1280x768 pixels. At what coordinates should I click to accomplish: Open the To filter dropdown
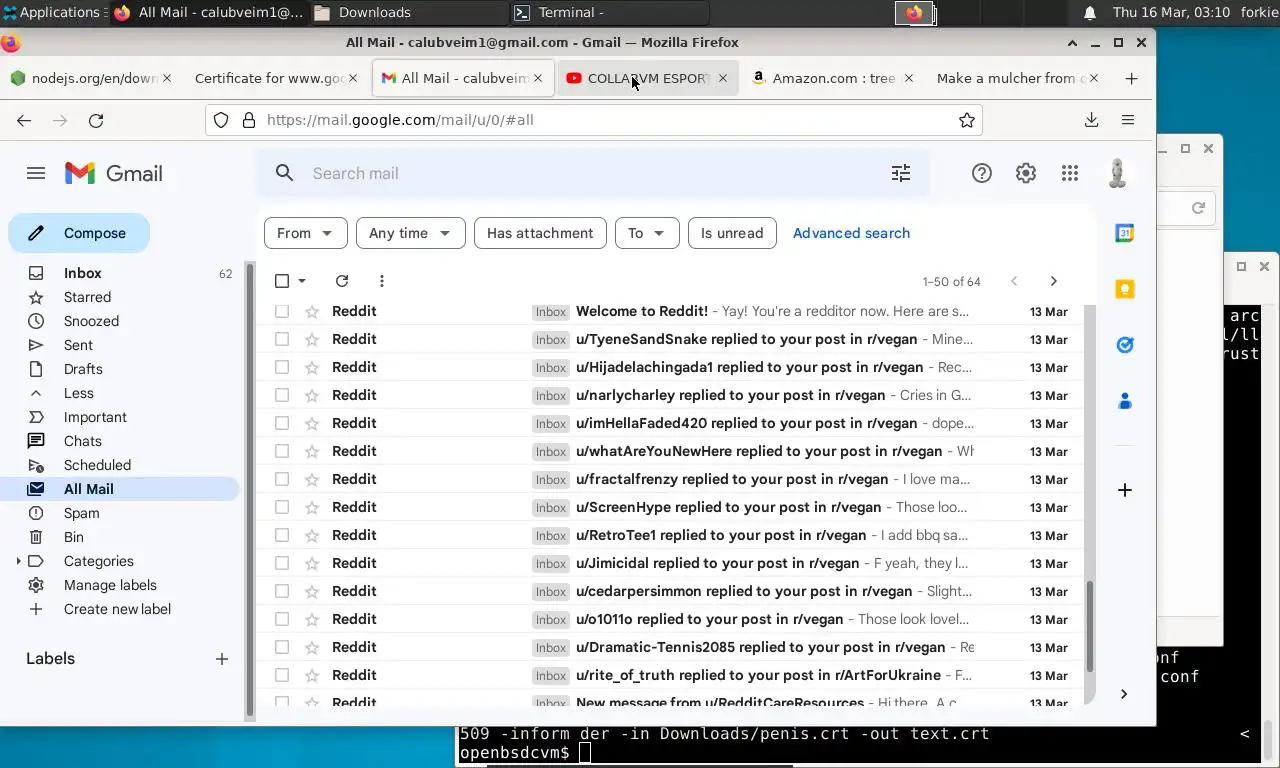pos(647,233)
